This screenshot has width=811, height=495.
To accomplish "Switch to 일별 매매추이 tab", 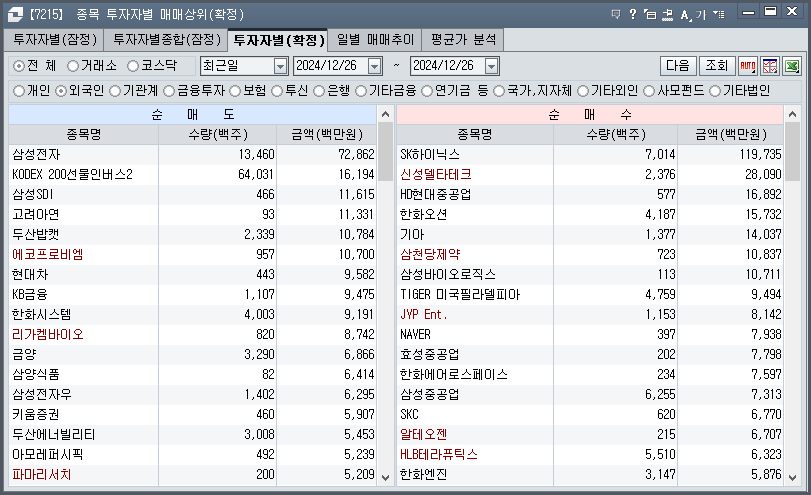I will 375,40.
